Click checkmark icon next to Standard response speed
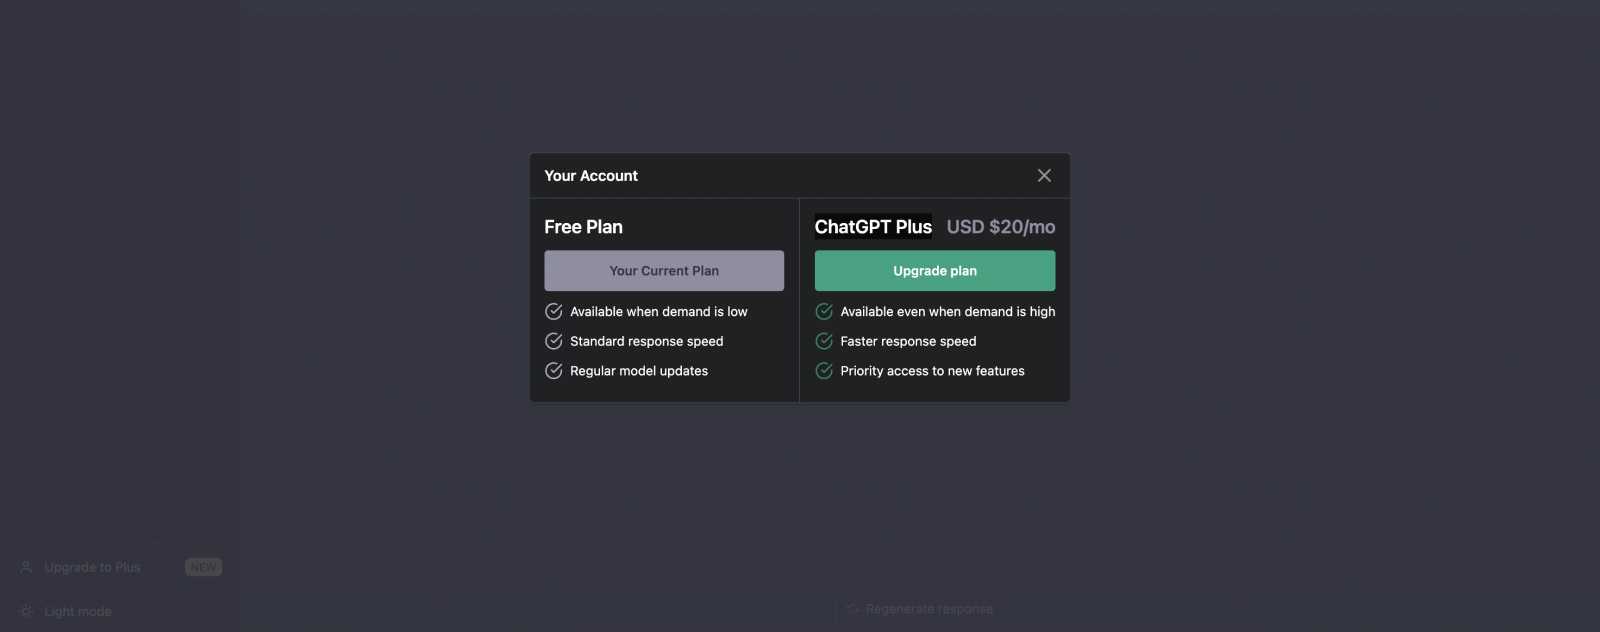The width and height of the screenshot is (1600, 632). coord(554,341)
